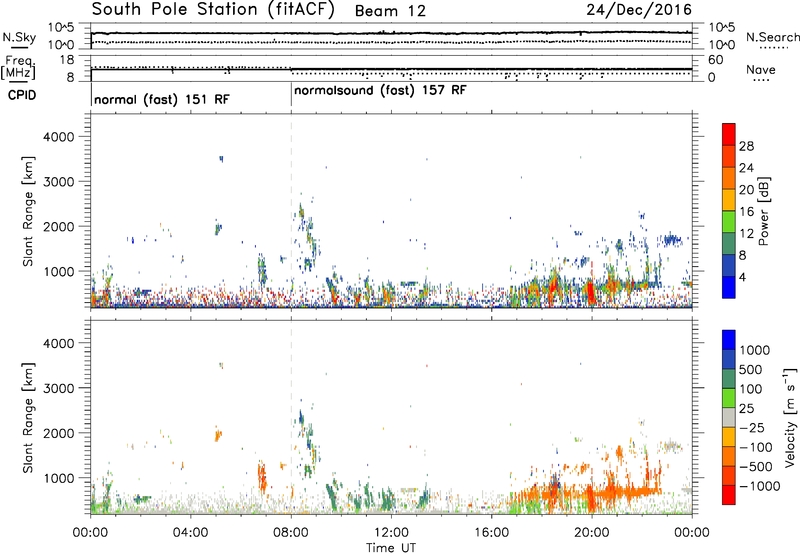Click the date '24/Dec/2016'

click(639, 10)
